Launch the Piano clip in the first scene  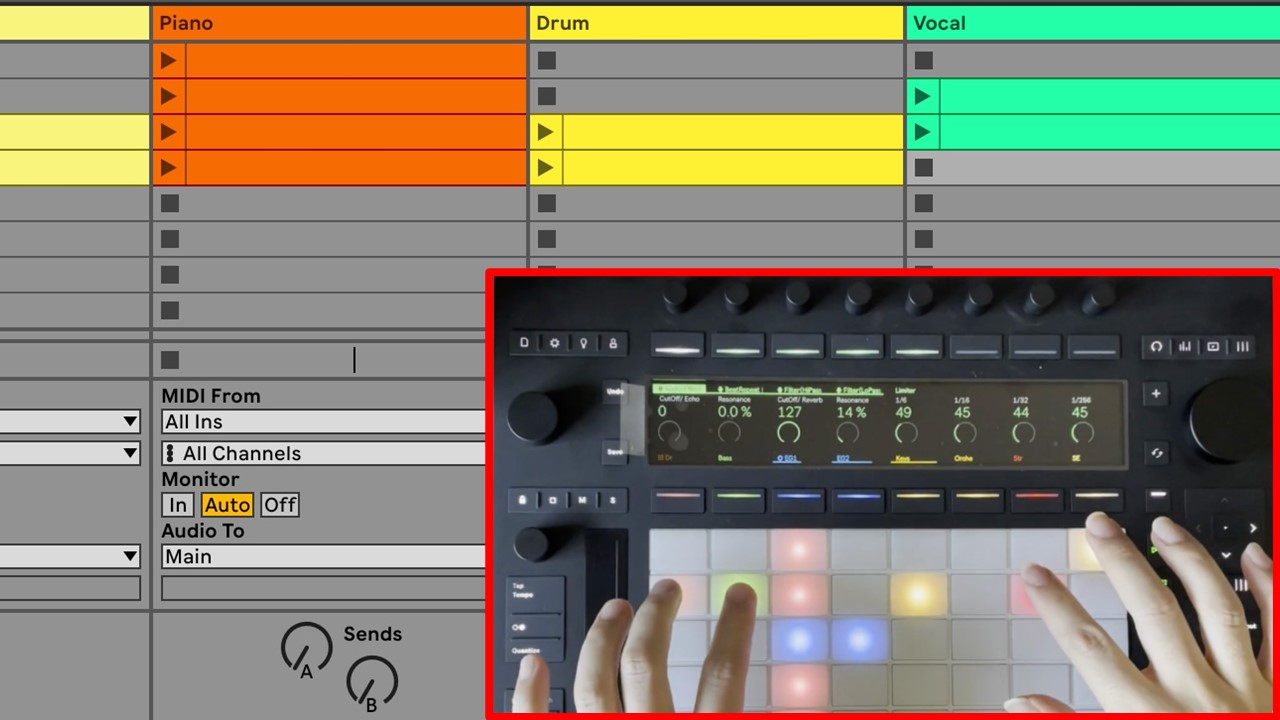click(169, 60)
